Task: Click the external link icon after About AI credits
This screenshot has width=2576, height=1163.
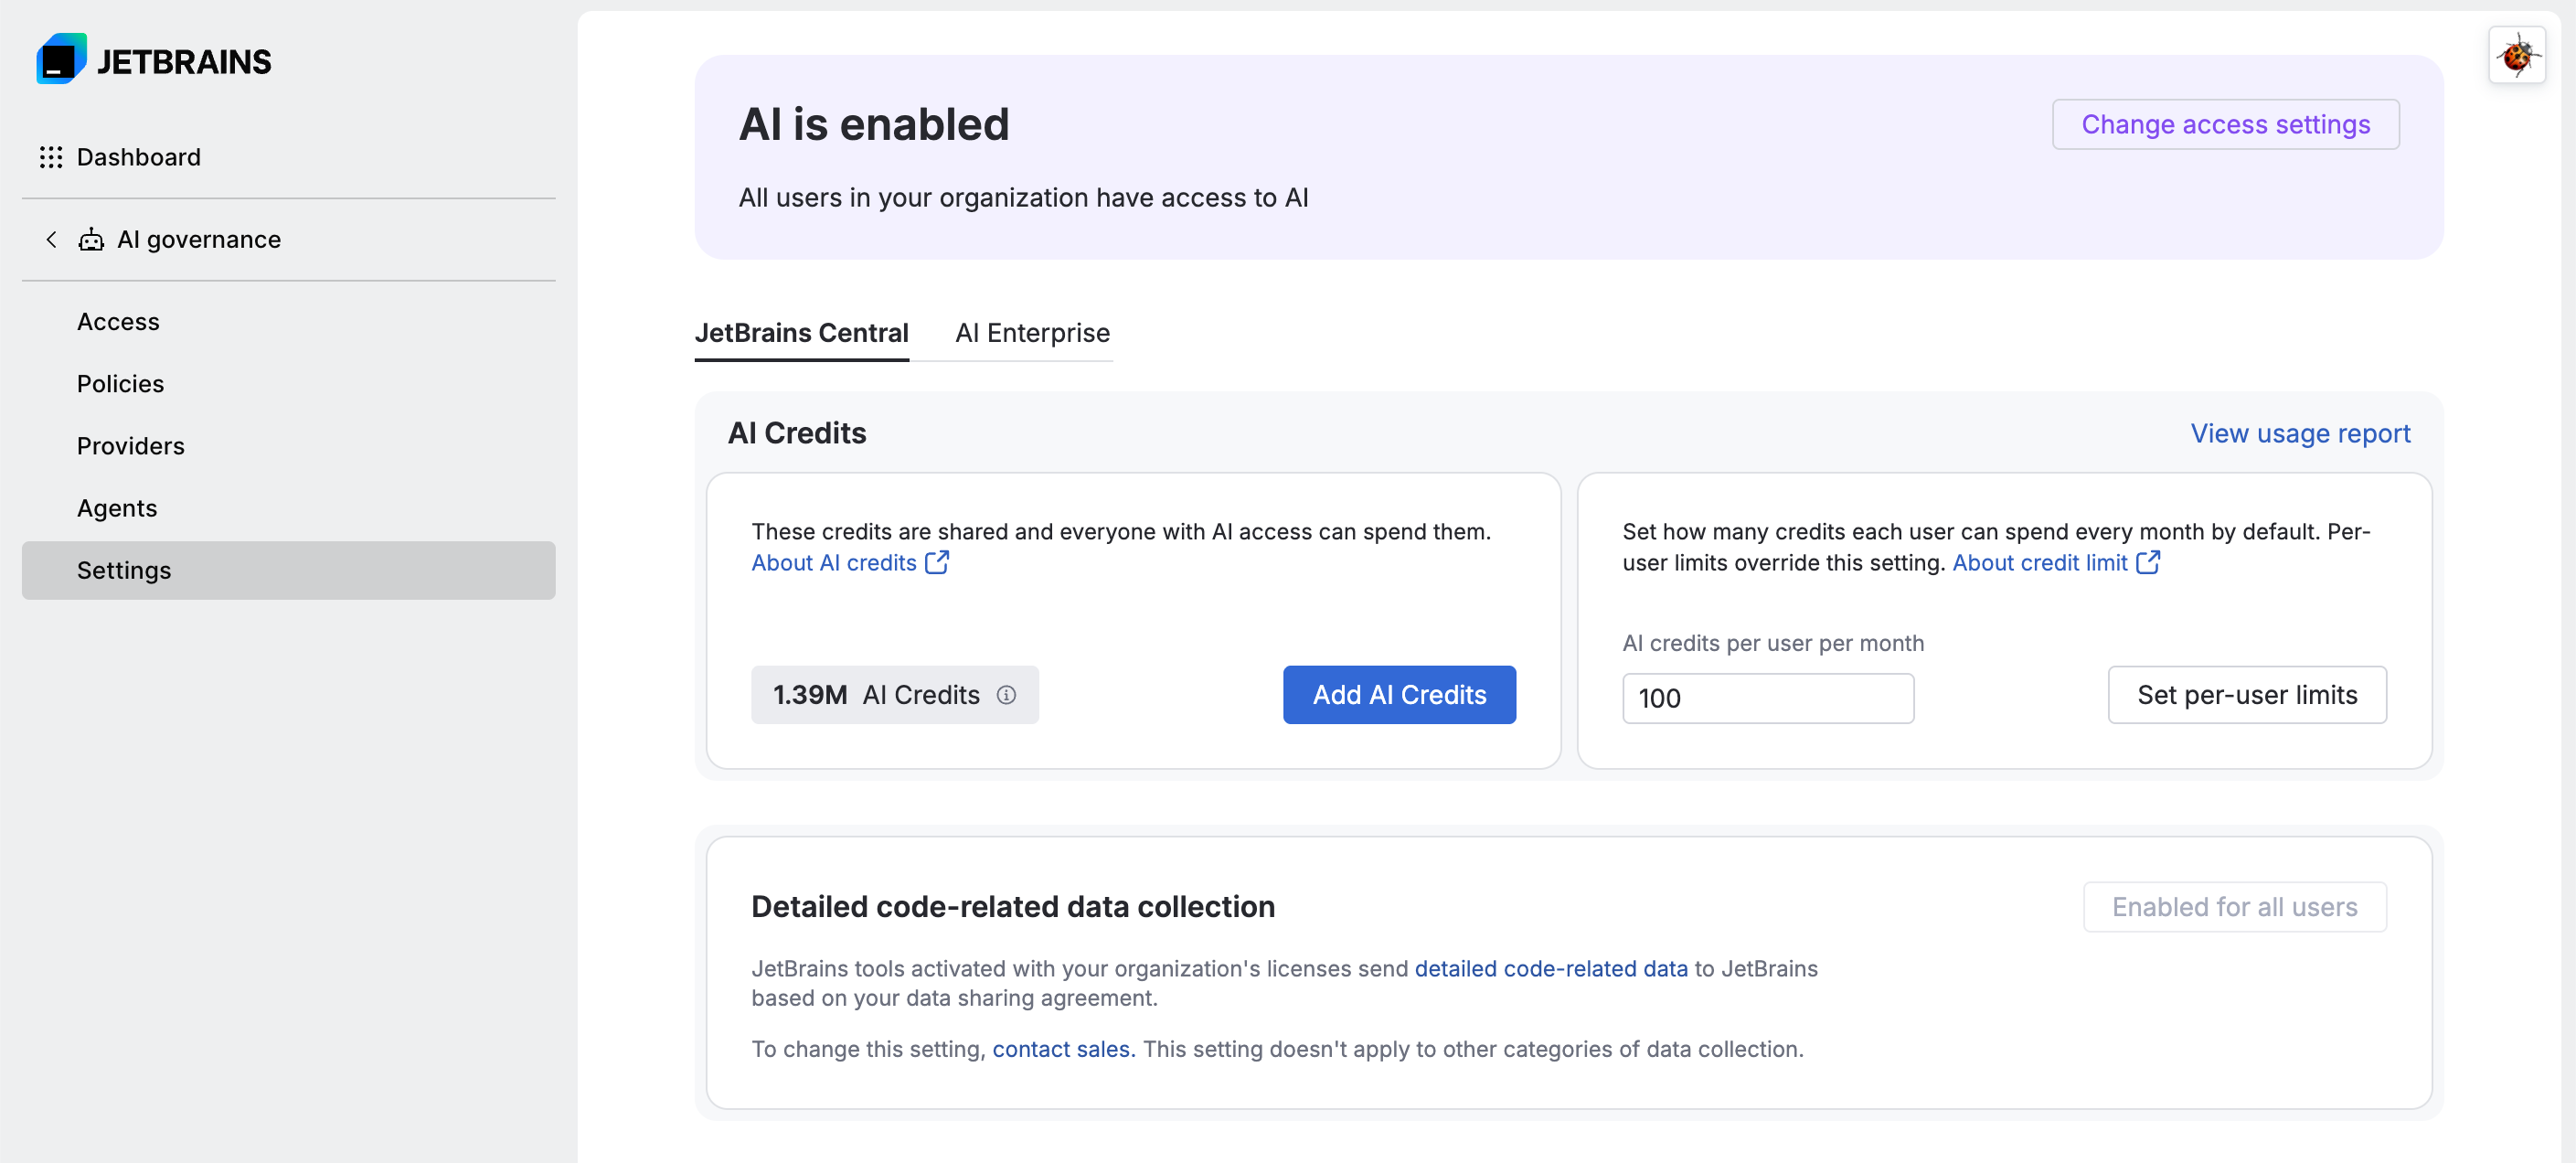Action: [x=936, y=563]
